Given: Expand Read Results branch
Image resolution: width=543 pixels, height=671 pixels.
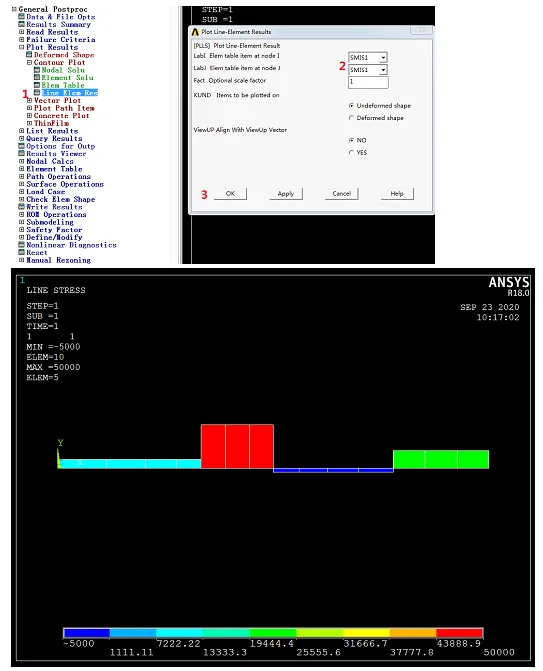Looking at the screenshot, I should click(x=21, y=32).
